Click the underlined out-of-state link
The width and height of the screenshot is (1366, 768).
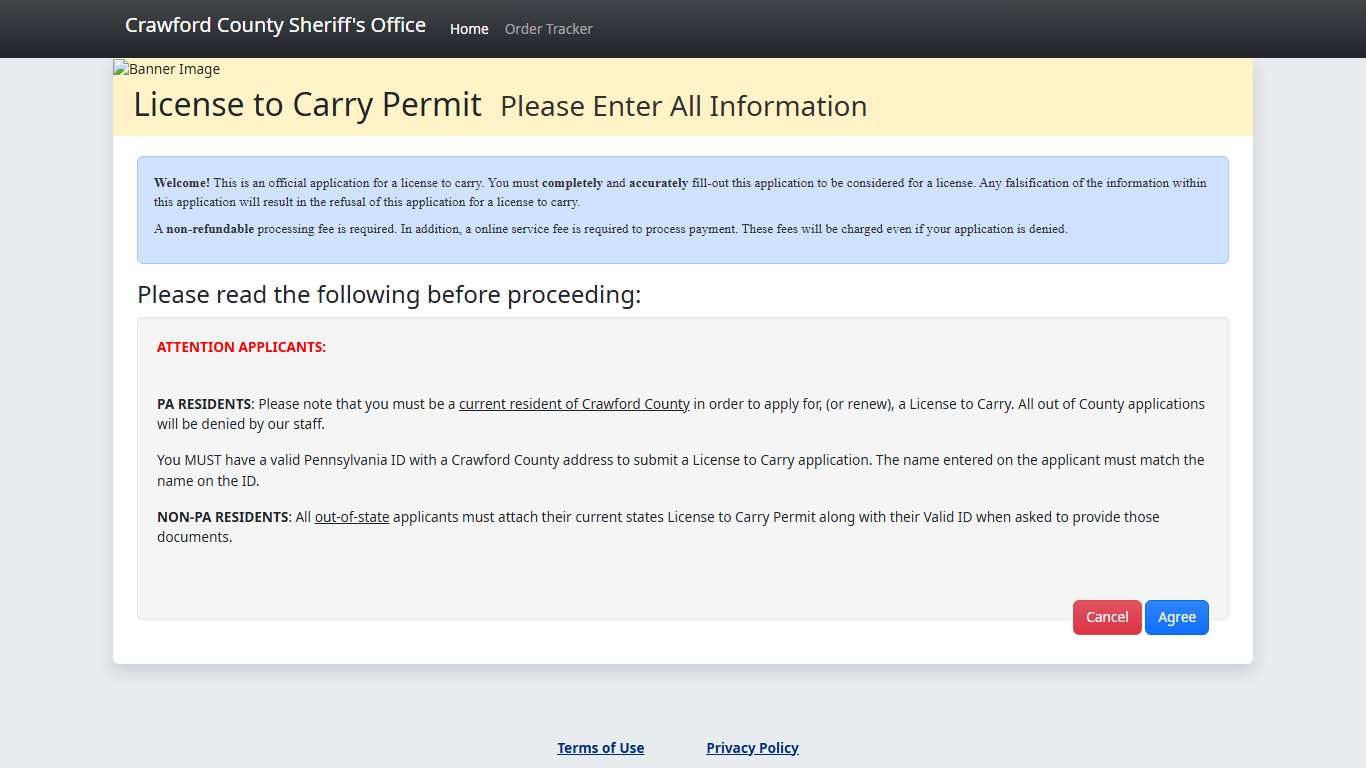(x=351, y=517)
